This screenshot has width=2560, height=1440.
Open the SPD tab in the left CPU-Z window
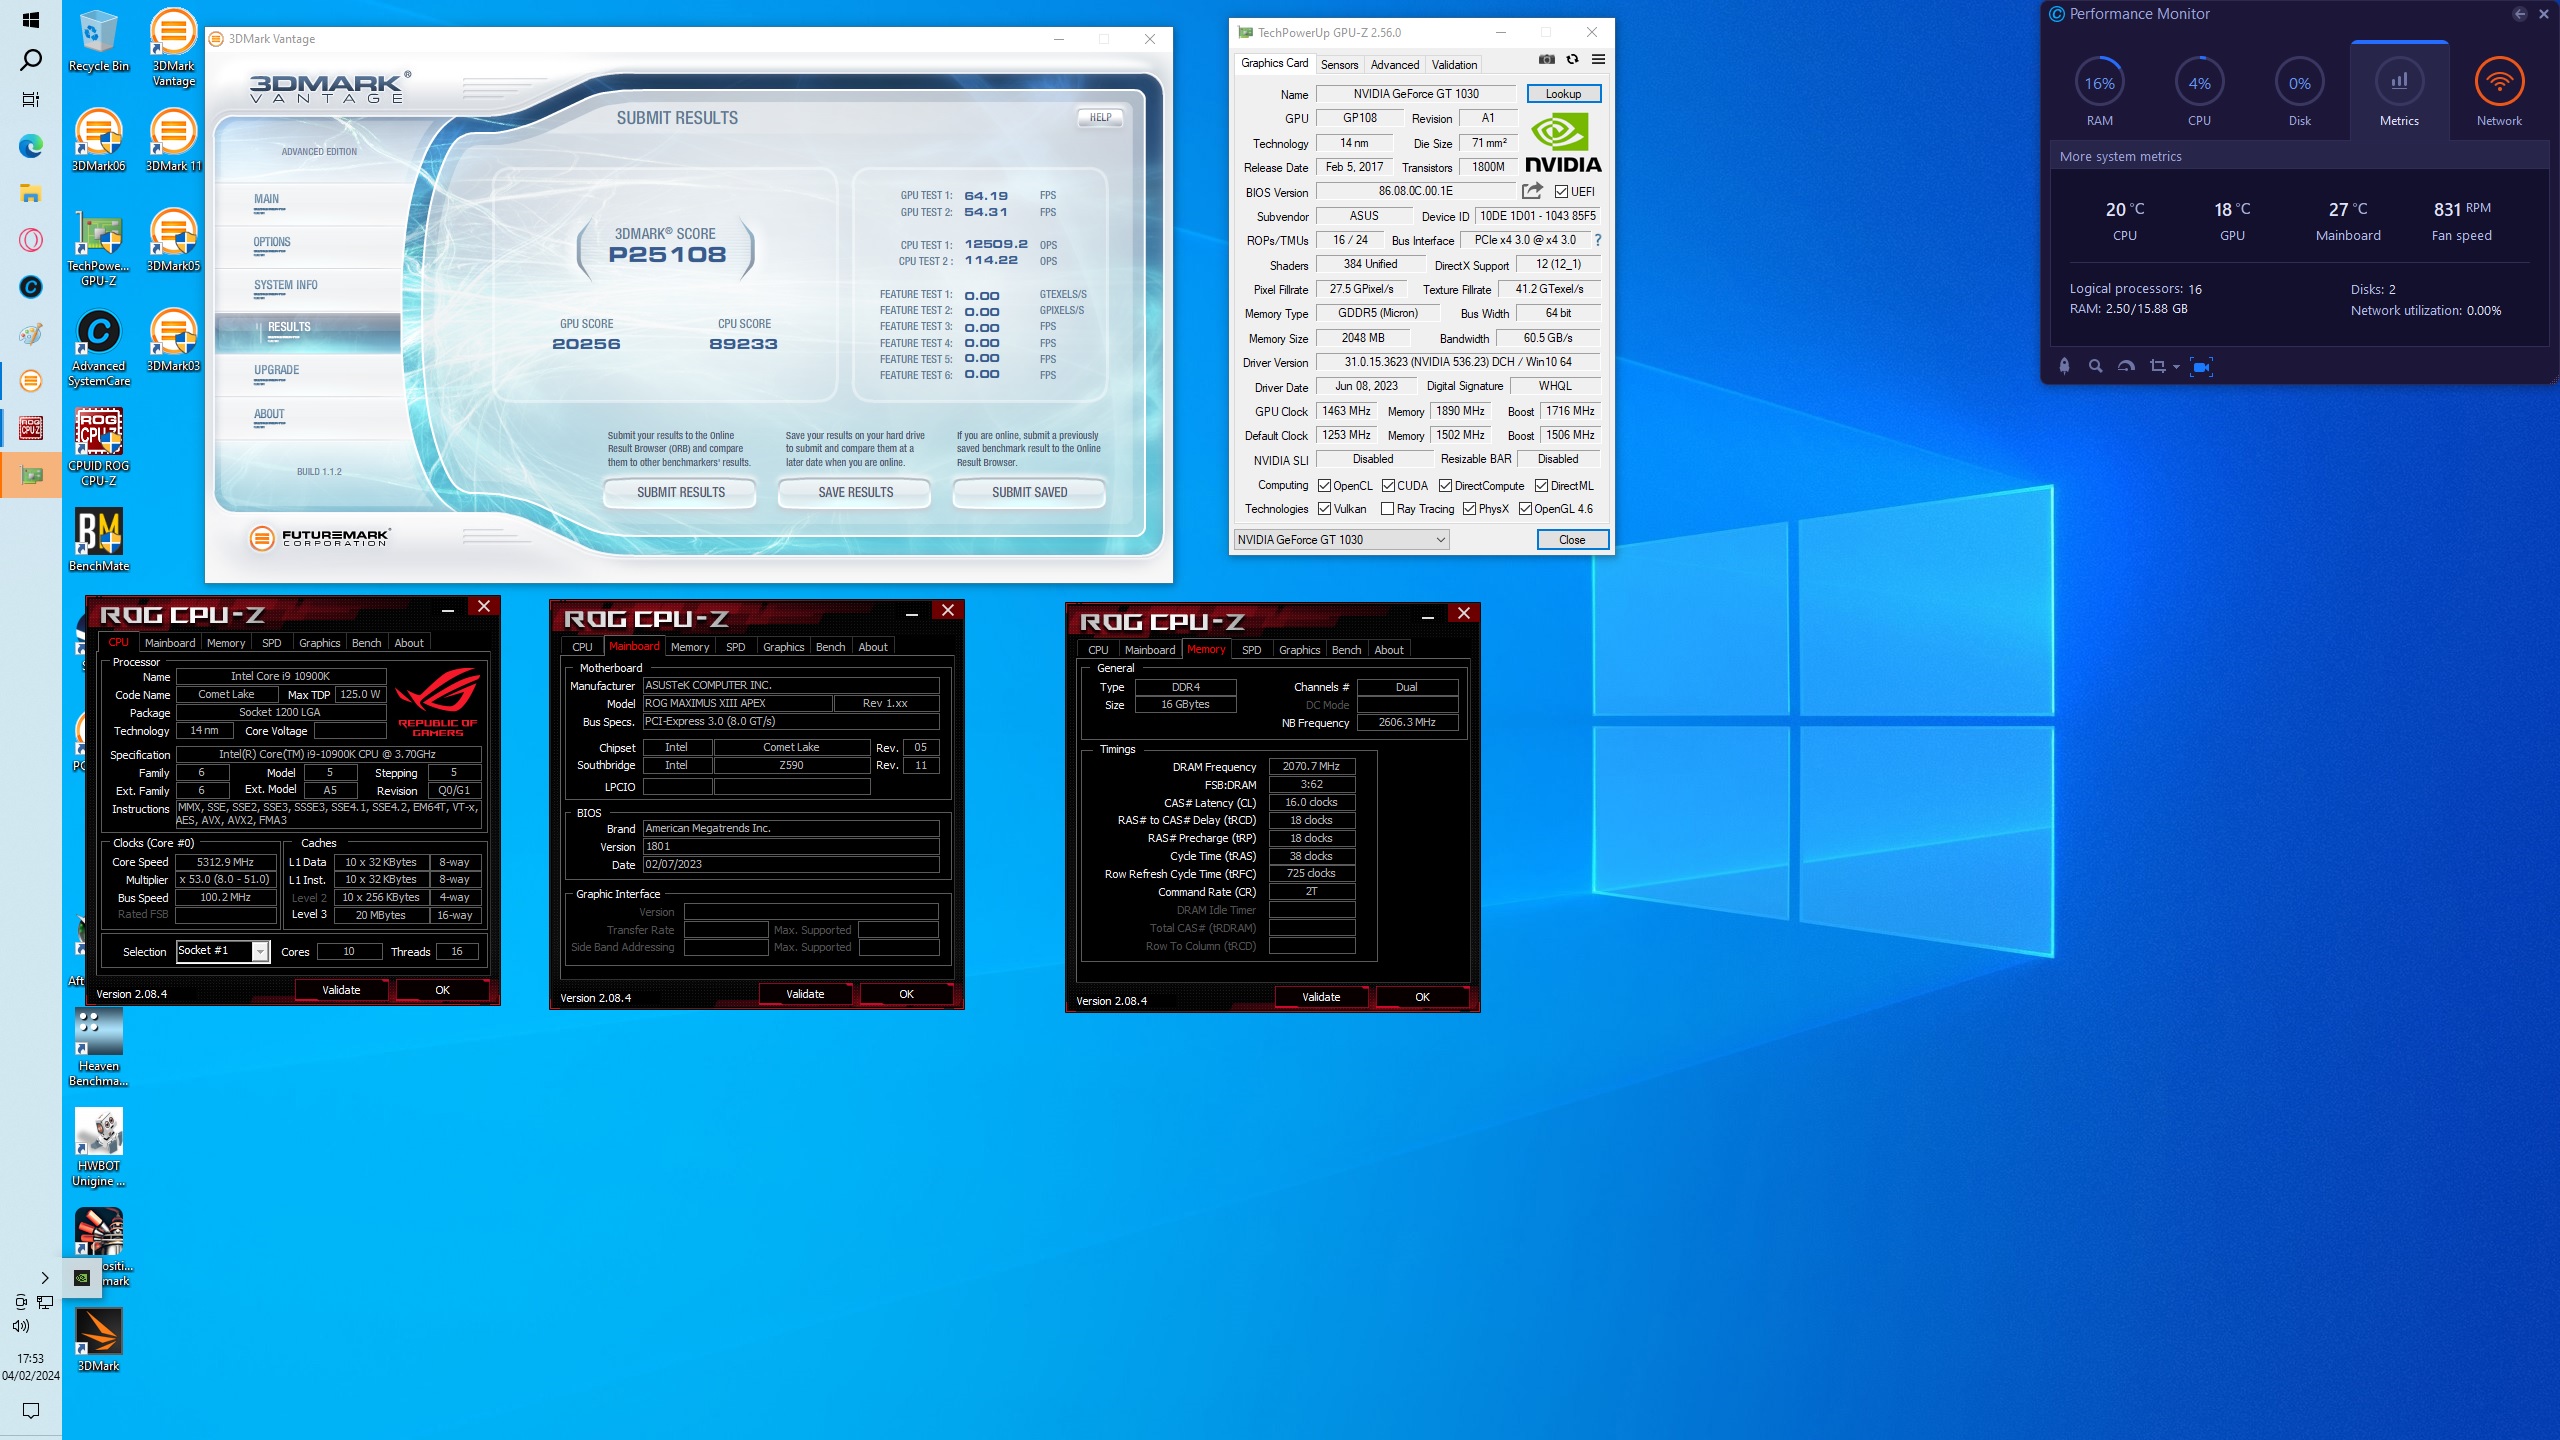click(271, 643)
